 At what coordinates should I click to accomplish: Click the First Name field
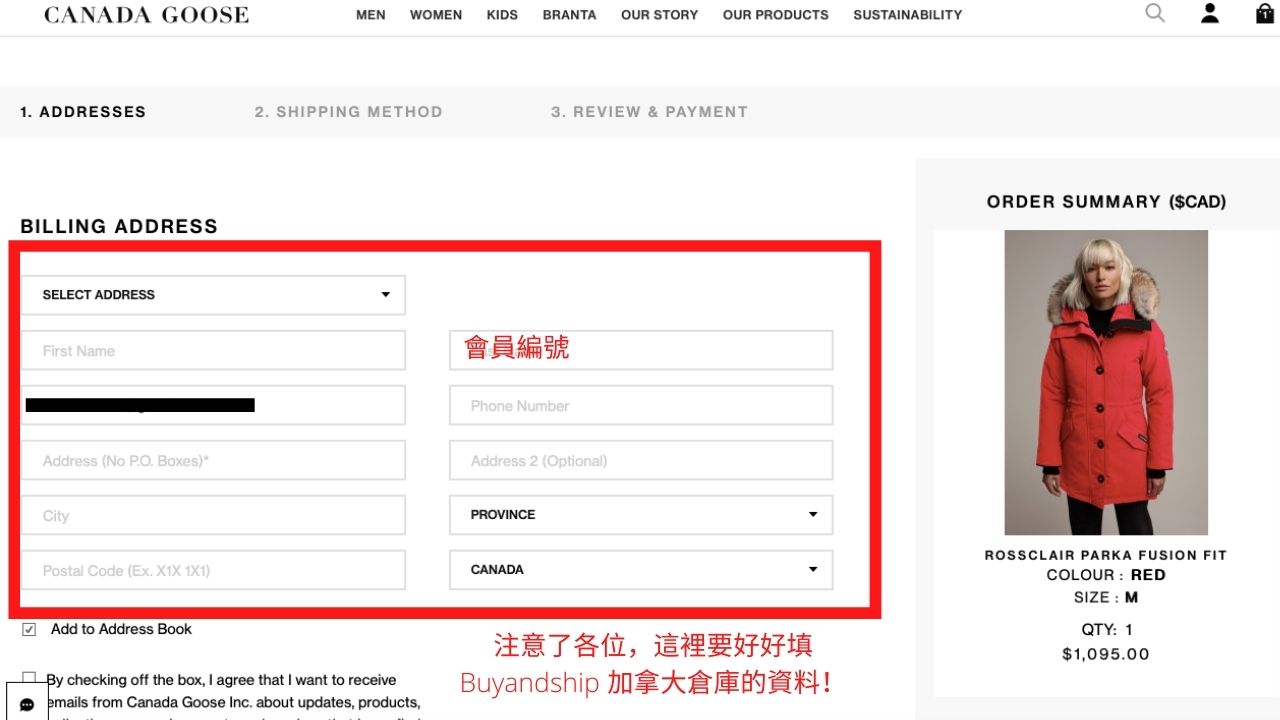pos(213,351)
